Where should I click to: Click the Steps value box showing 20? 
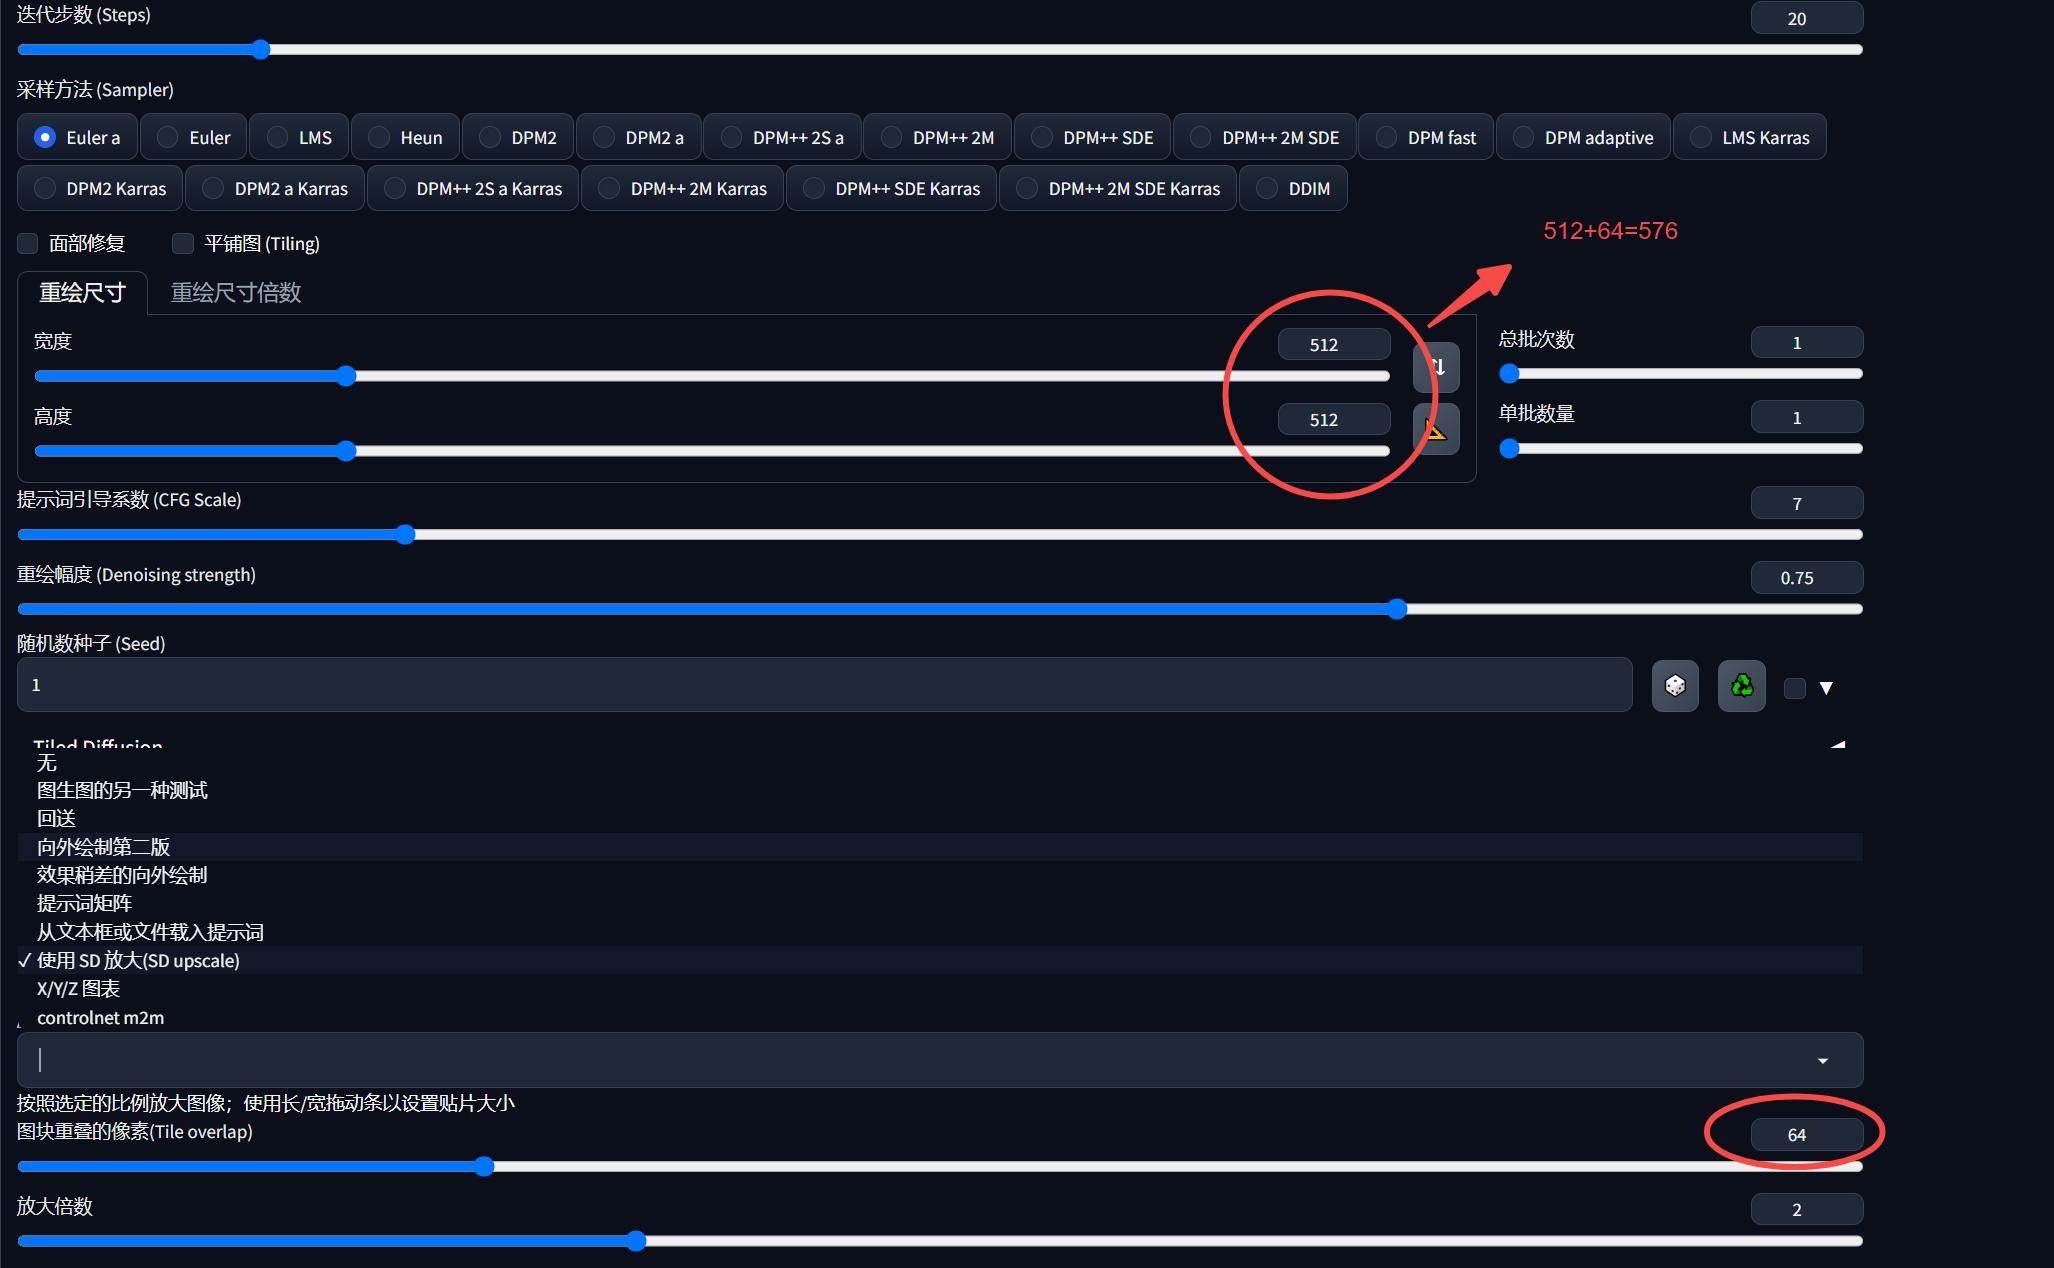point(1807,18)
